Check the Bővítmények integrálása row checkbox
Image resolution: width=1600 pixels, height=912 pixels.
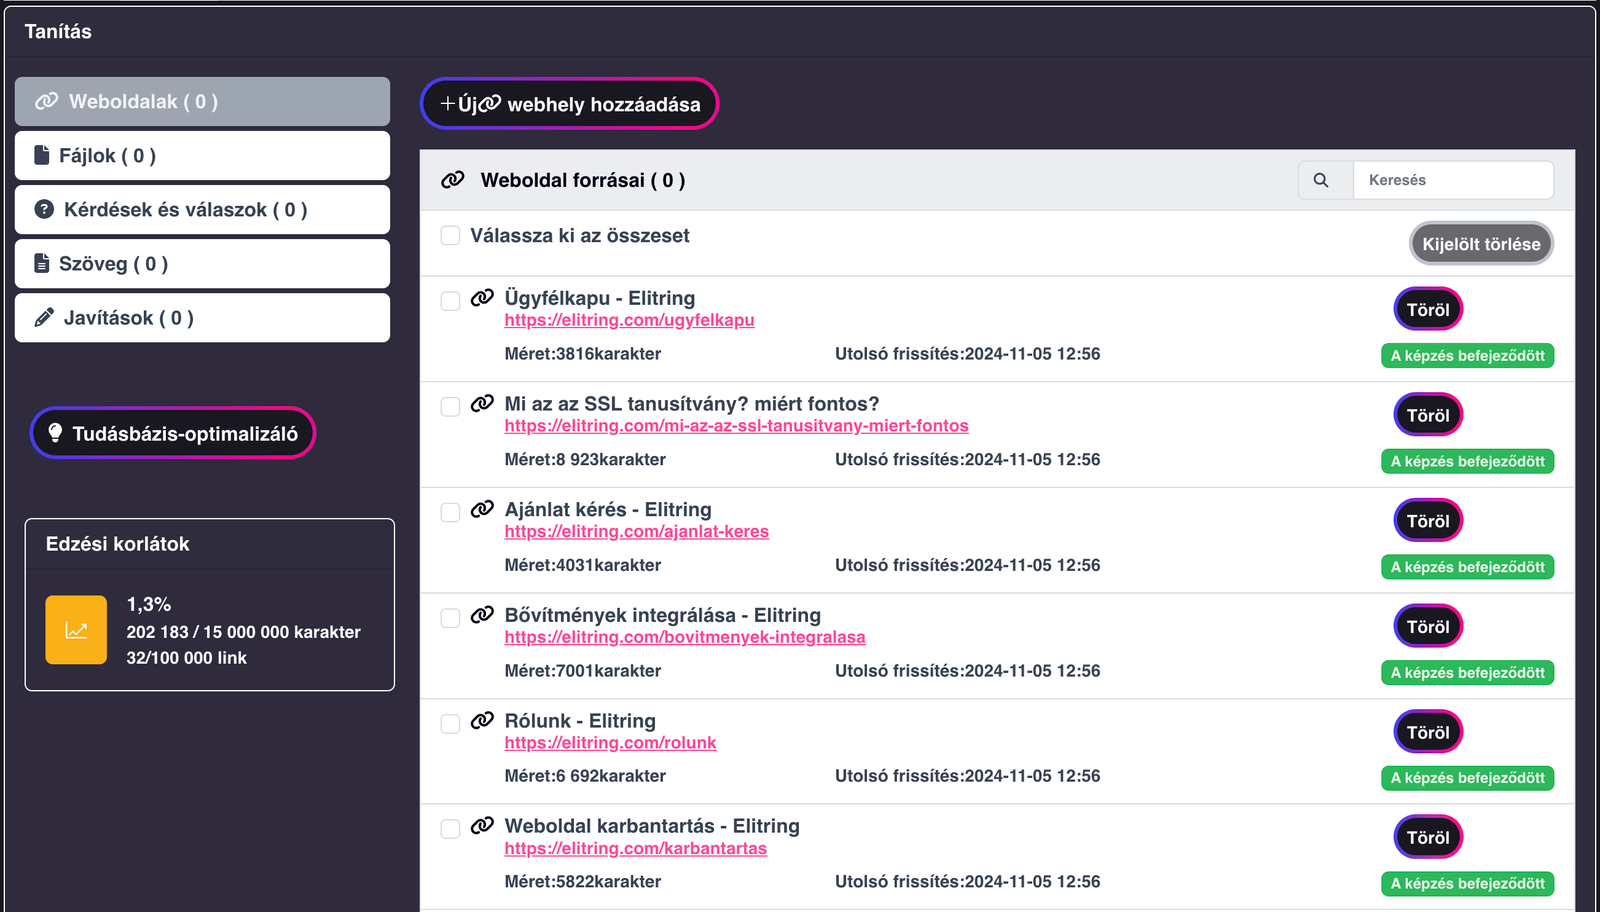pyautogui.click(x=451, y=618)
